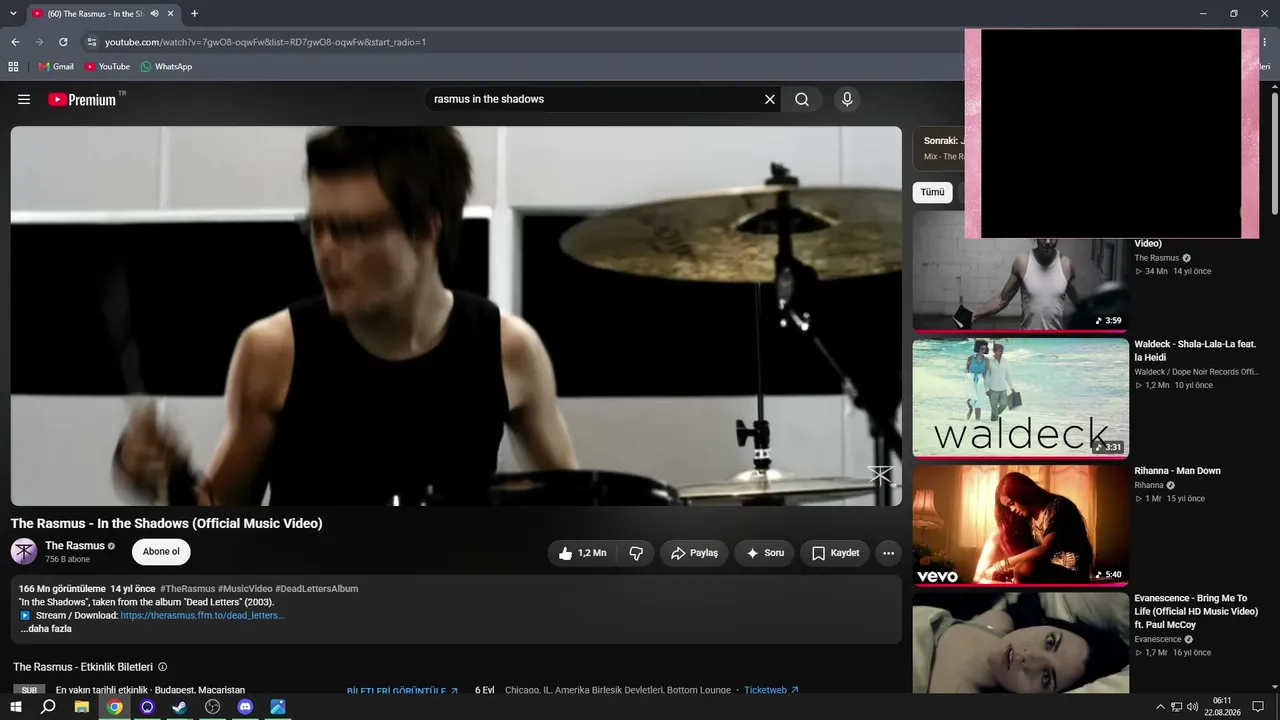Subscribe with the 'Abone ol' button
Screen dimensions: 1280x720
[x=161, y=552]
